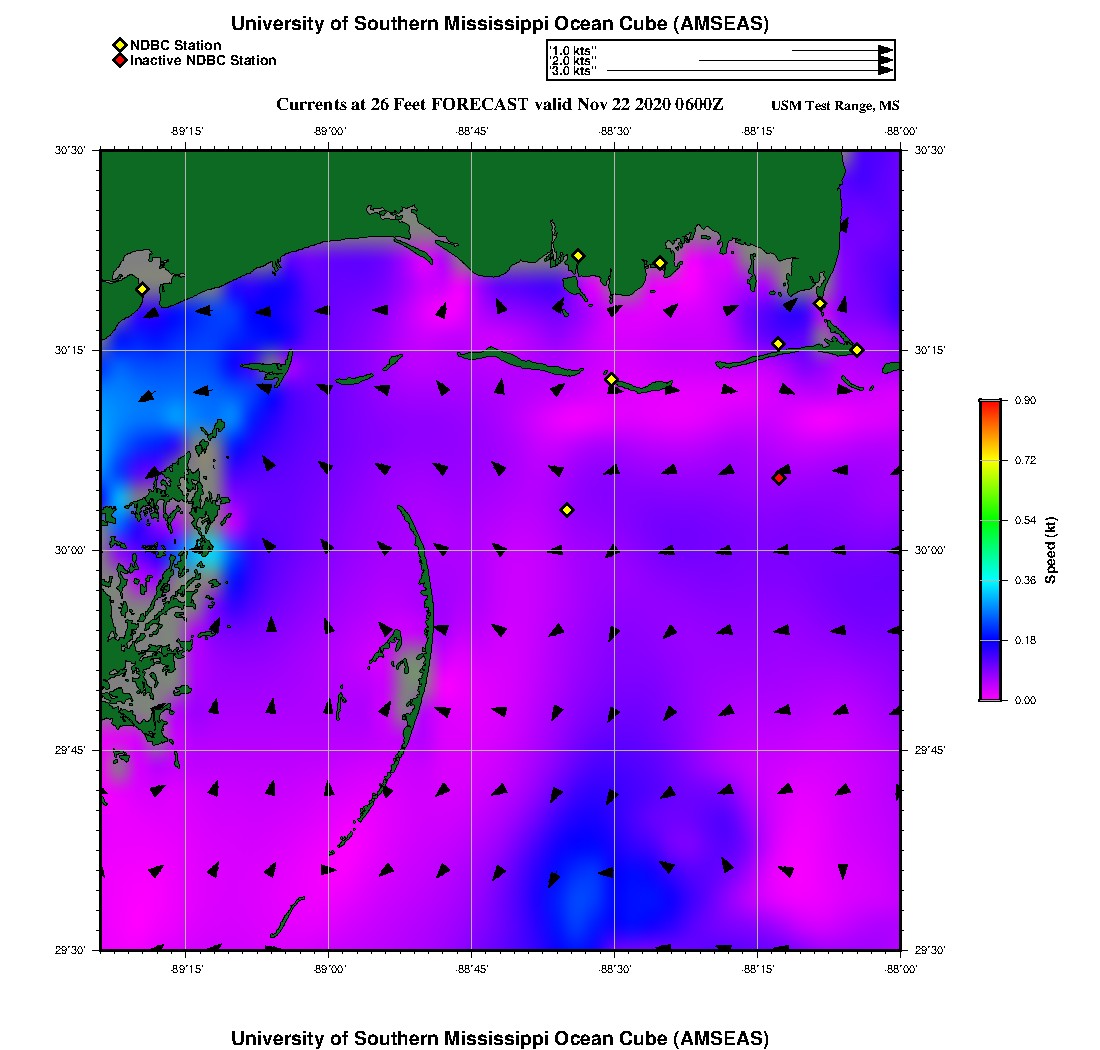Click the 'NDBC Station' legend label

pos(176,45)
